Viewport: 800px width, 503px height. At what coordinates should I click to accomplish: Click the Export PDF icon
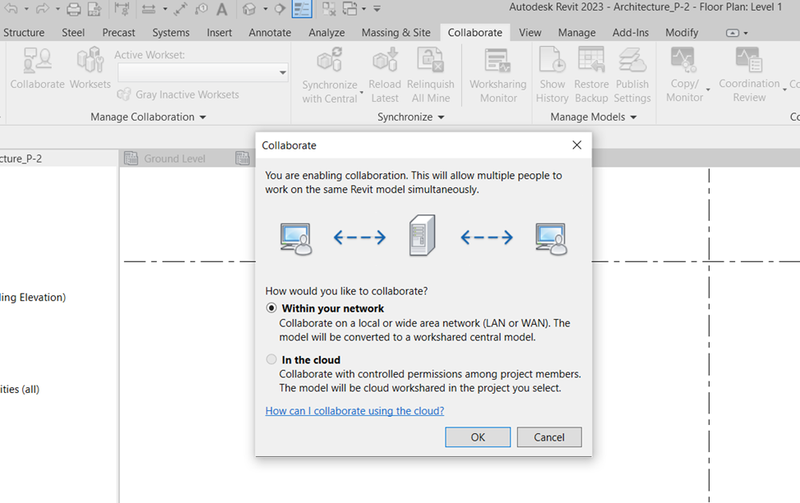point(94,9)
